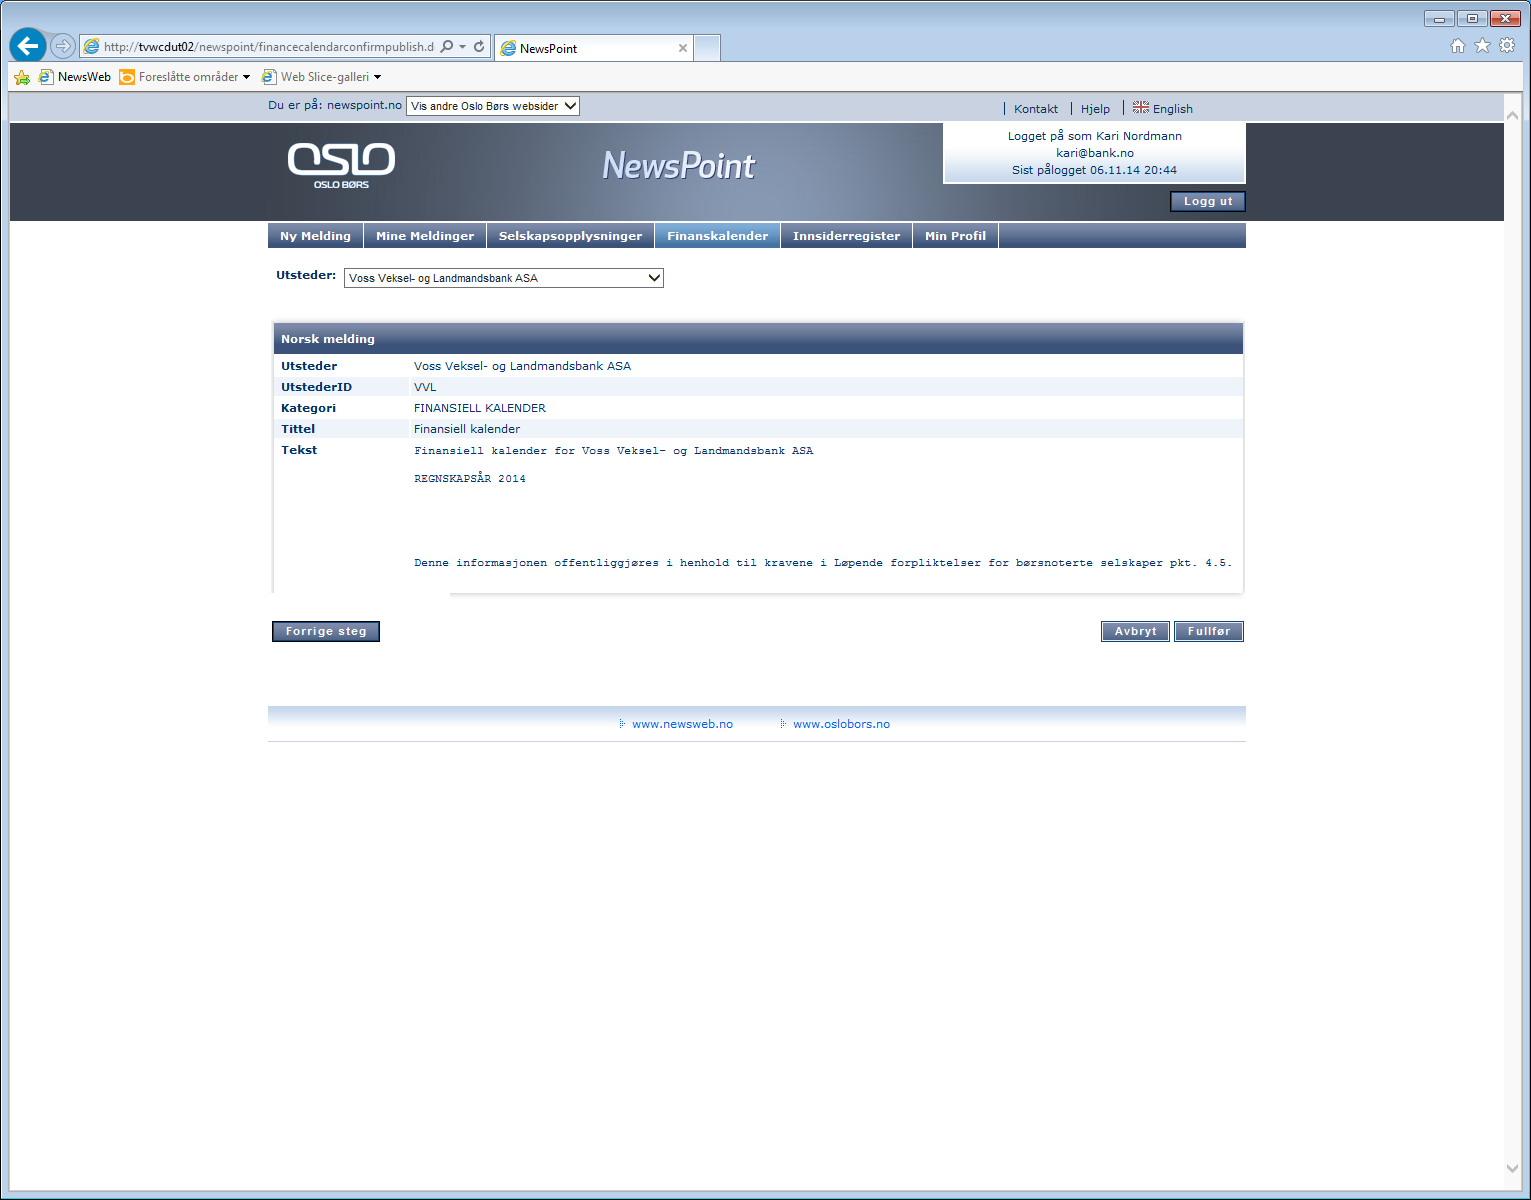Click the REGNSKAPSÅR 2014 text
Image resolution: width=1531 pixels, height=1200 pixels.
[470, 479]
